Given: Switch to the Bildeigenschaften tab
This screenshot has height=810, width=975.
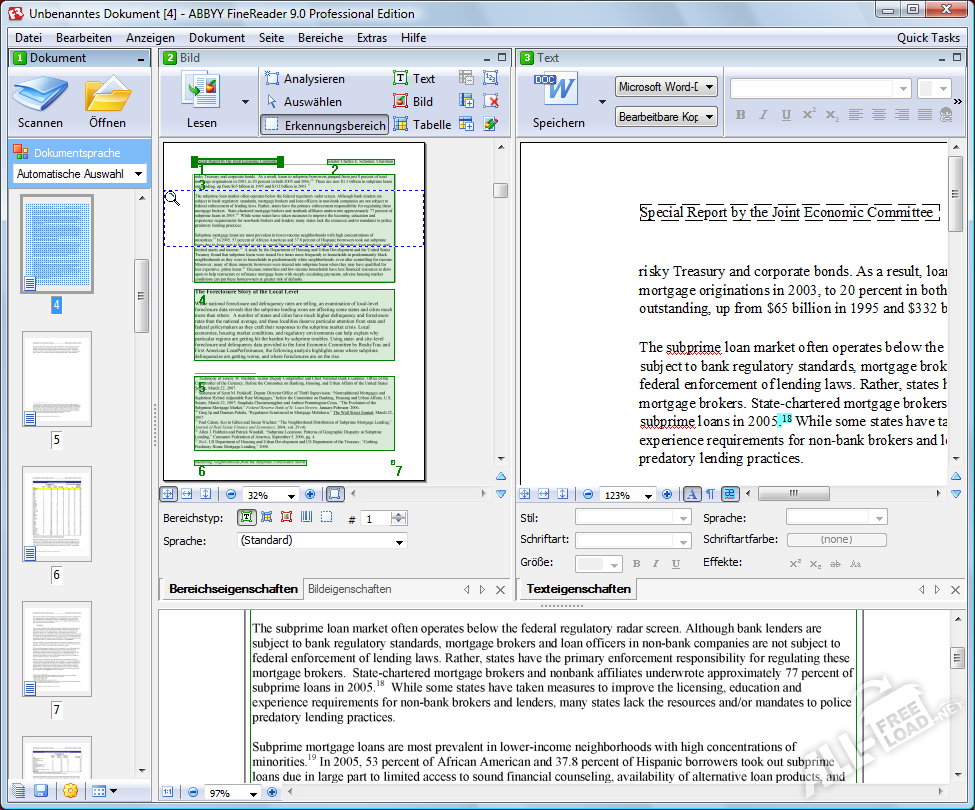Looking at the screenshot, I should pos(349,589).
